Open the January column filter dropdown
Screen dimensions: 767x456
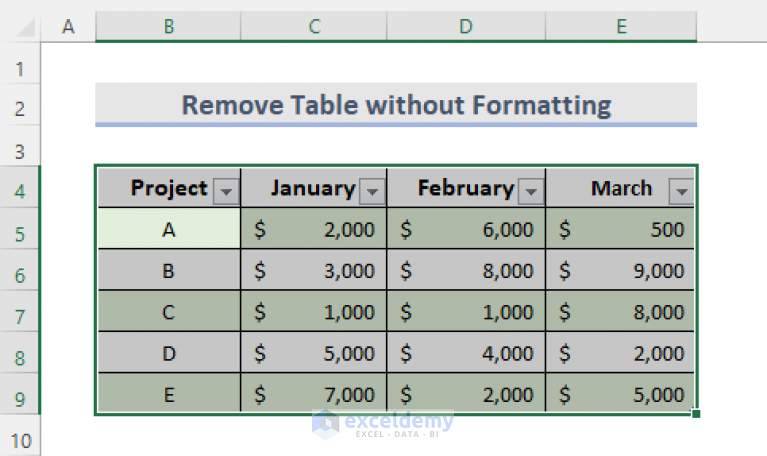tap(372, 191)
